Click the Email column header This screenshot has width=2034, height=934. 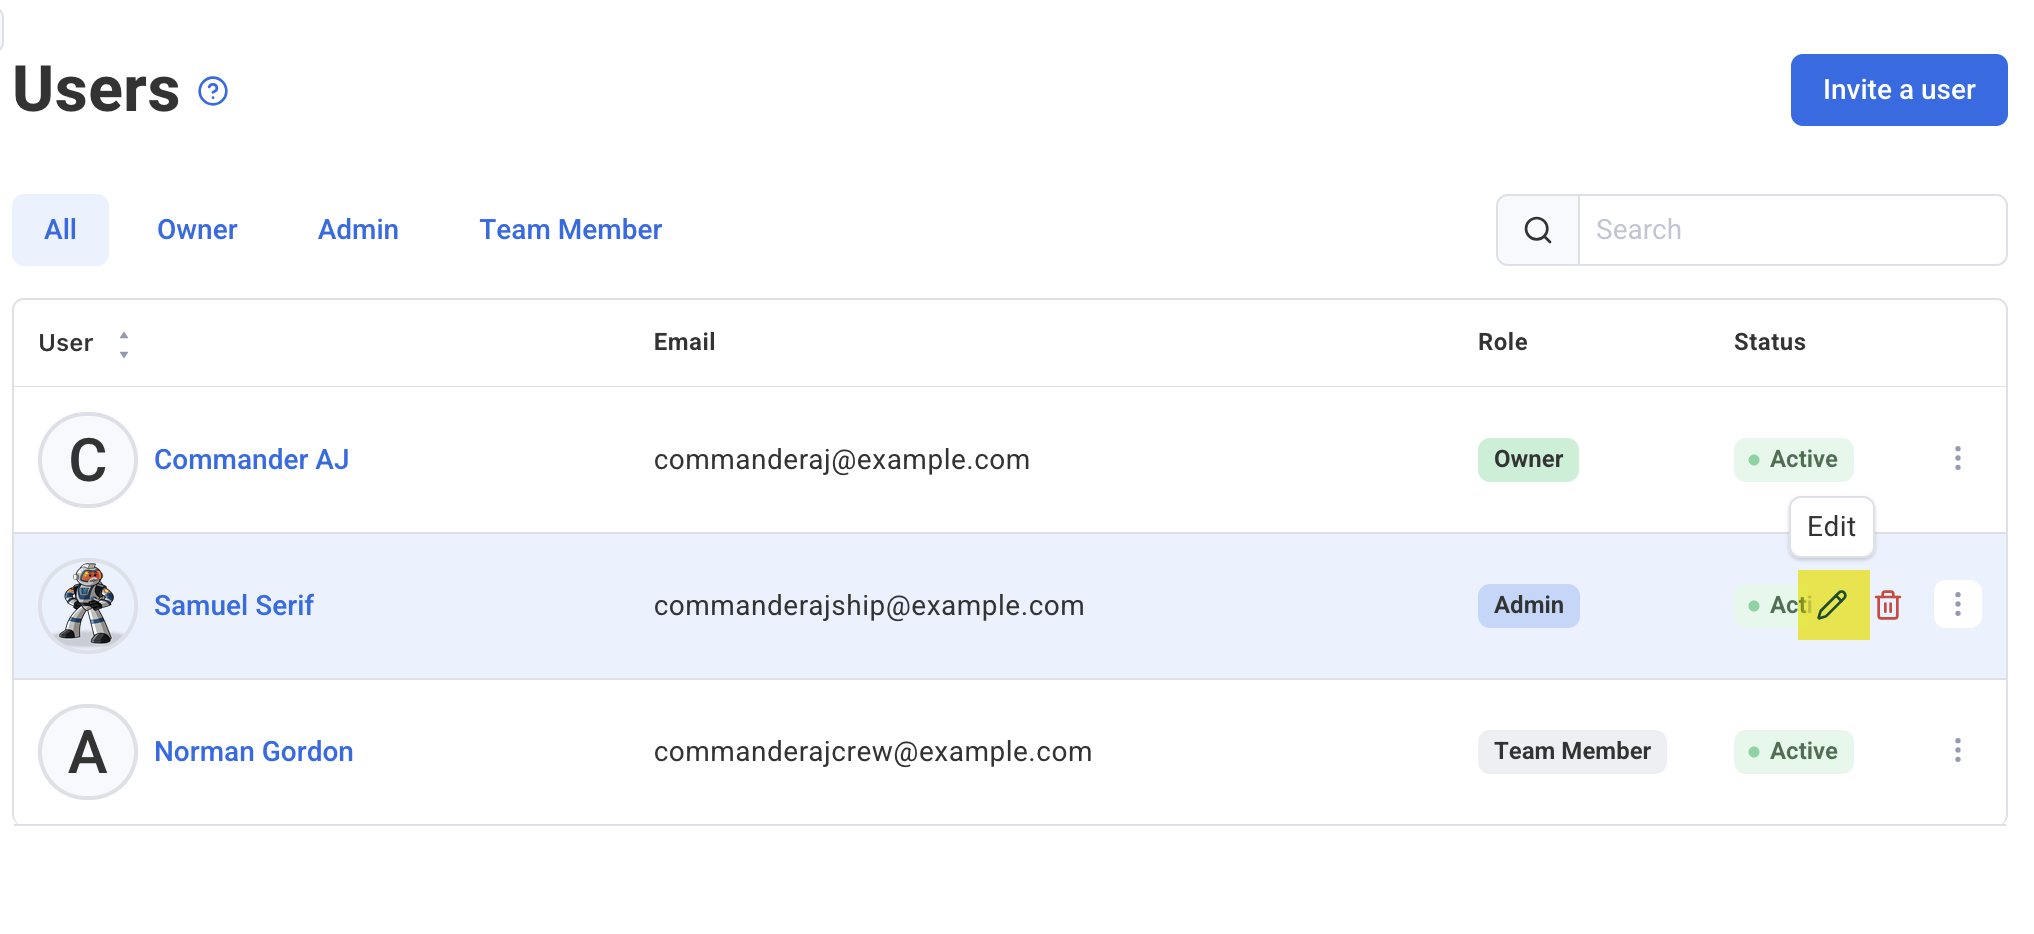click(685, 342)
